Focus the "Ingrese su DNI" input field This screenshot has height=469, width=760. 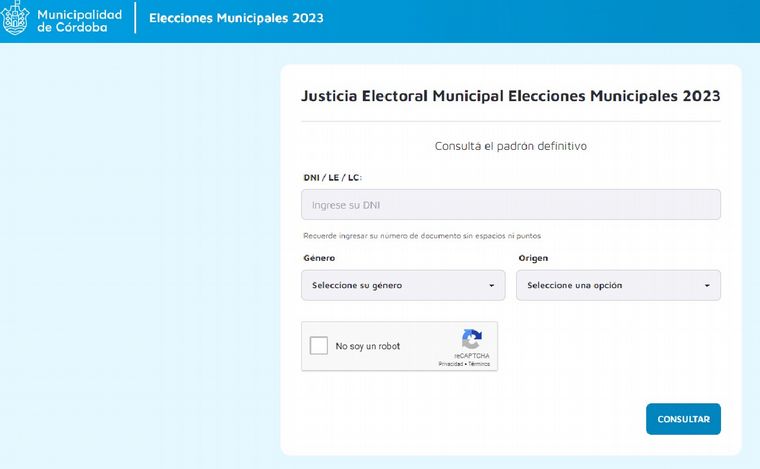(510, 205)
